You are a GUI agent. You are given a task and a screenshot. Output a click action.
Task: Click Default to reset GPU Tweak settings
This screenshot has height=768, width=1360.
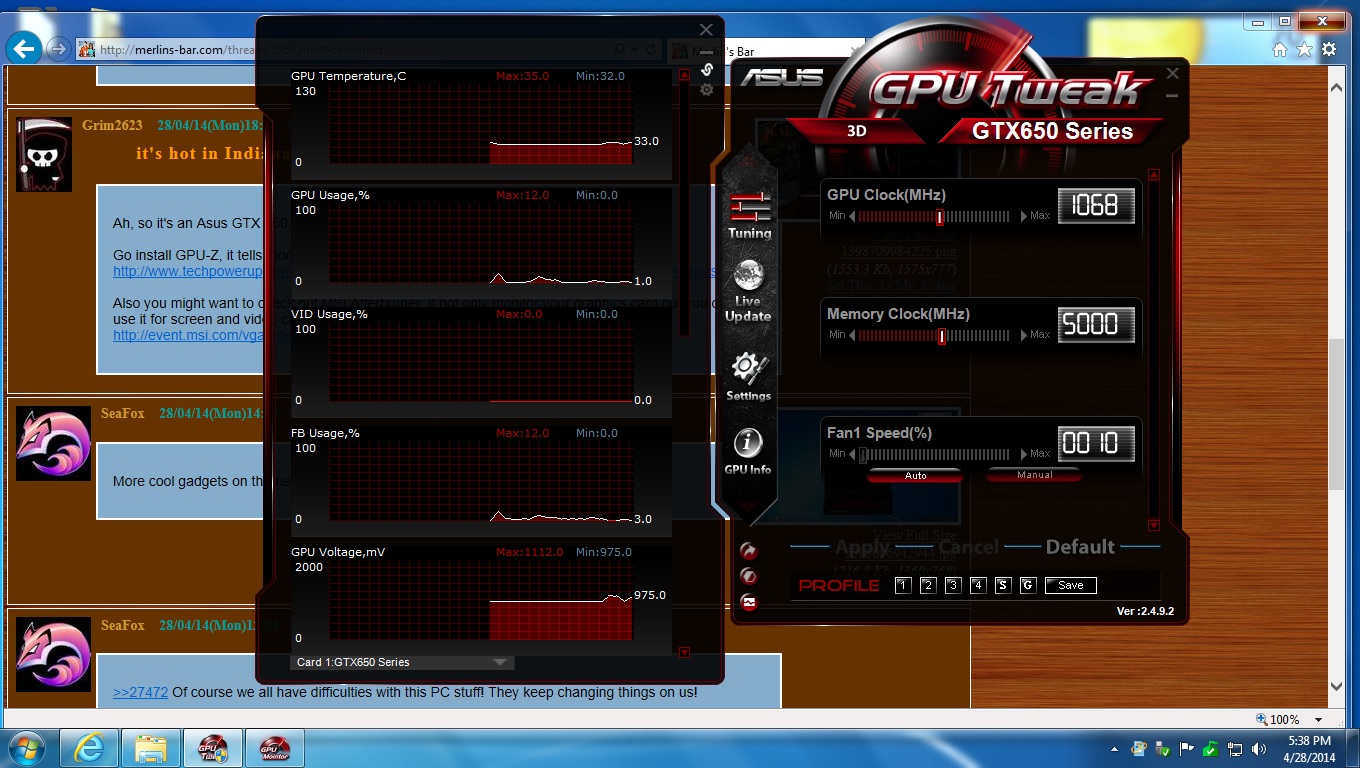(x=1080, y=546)
